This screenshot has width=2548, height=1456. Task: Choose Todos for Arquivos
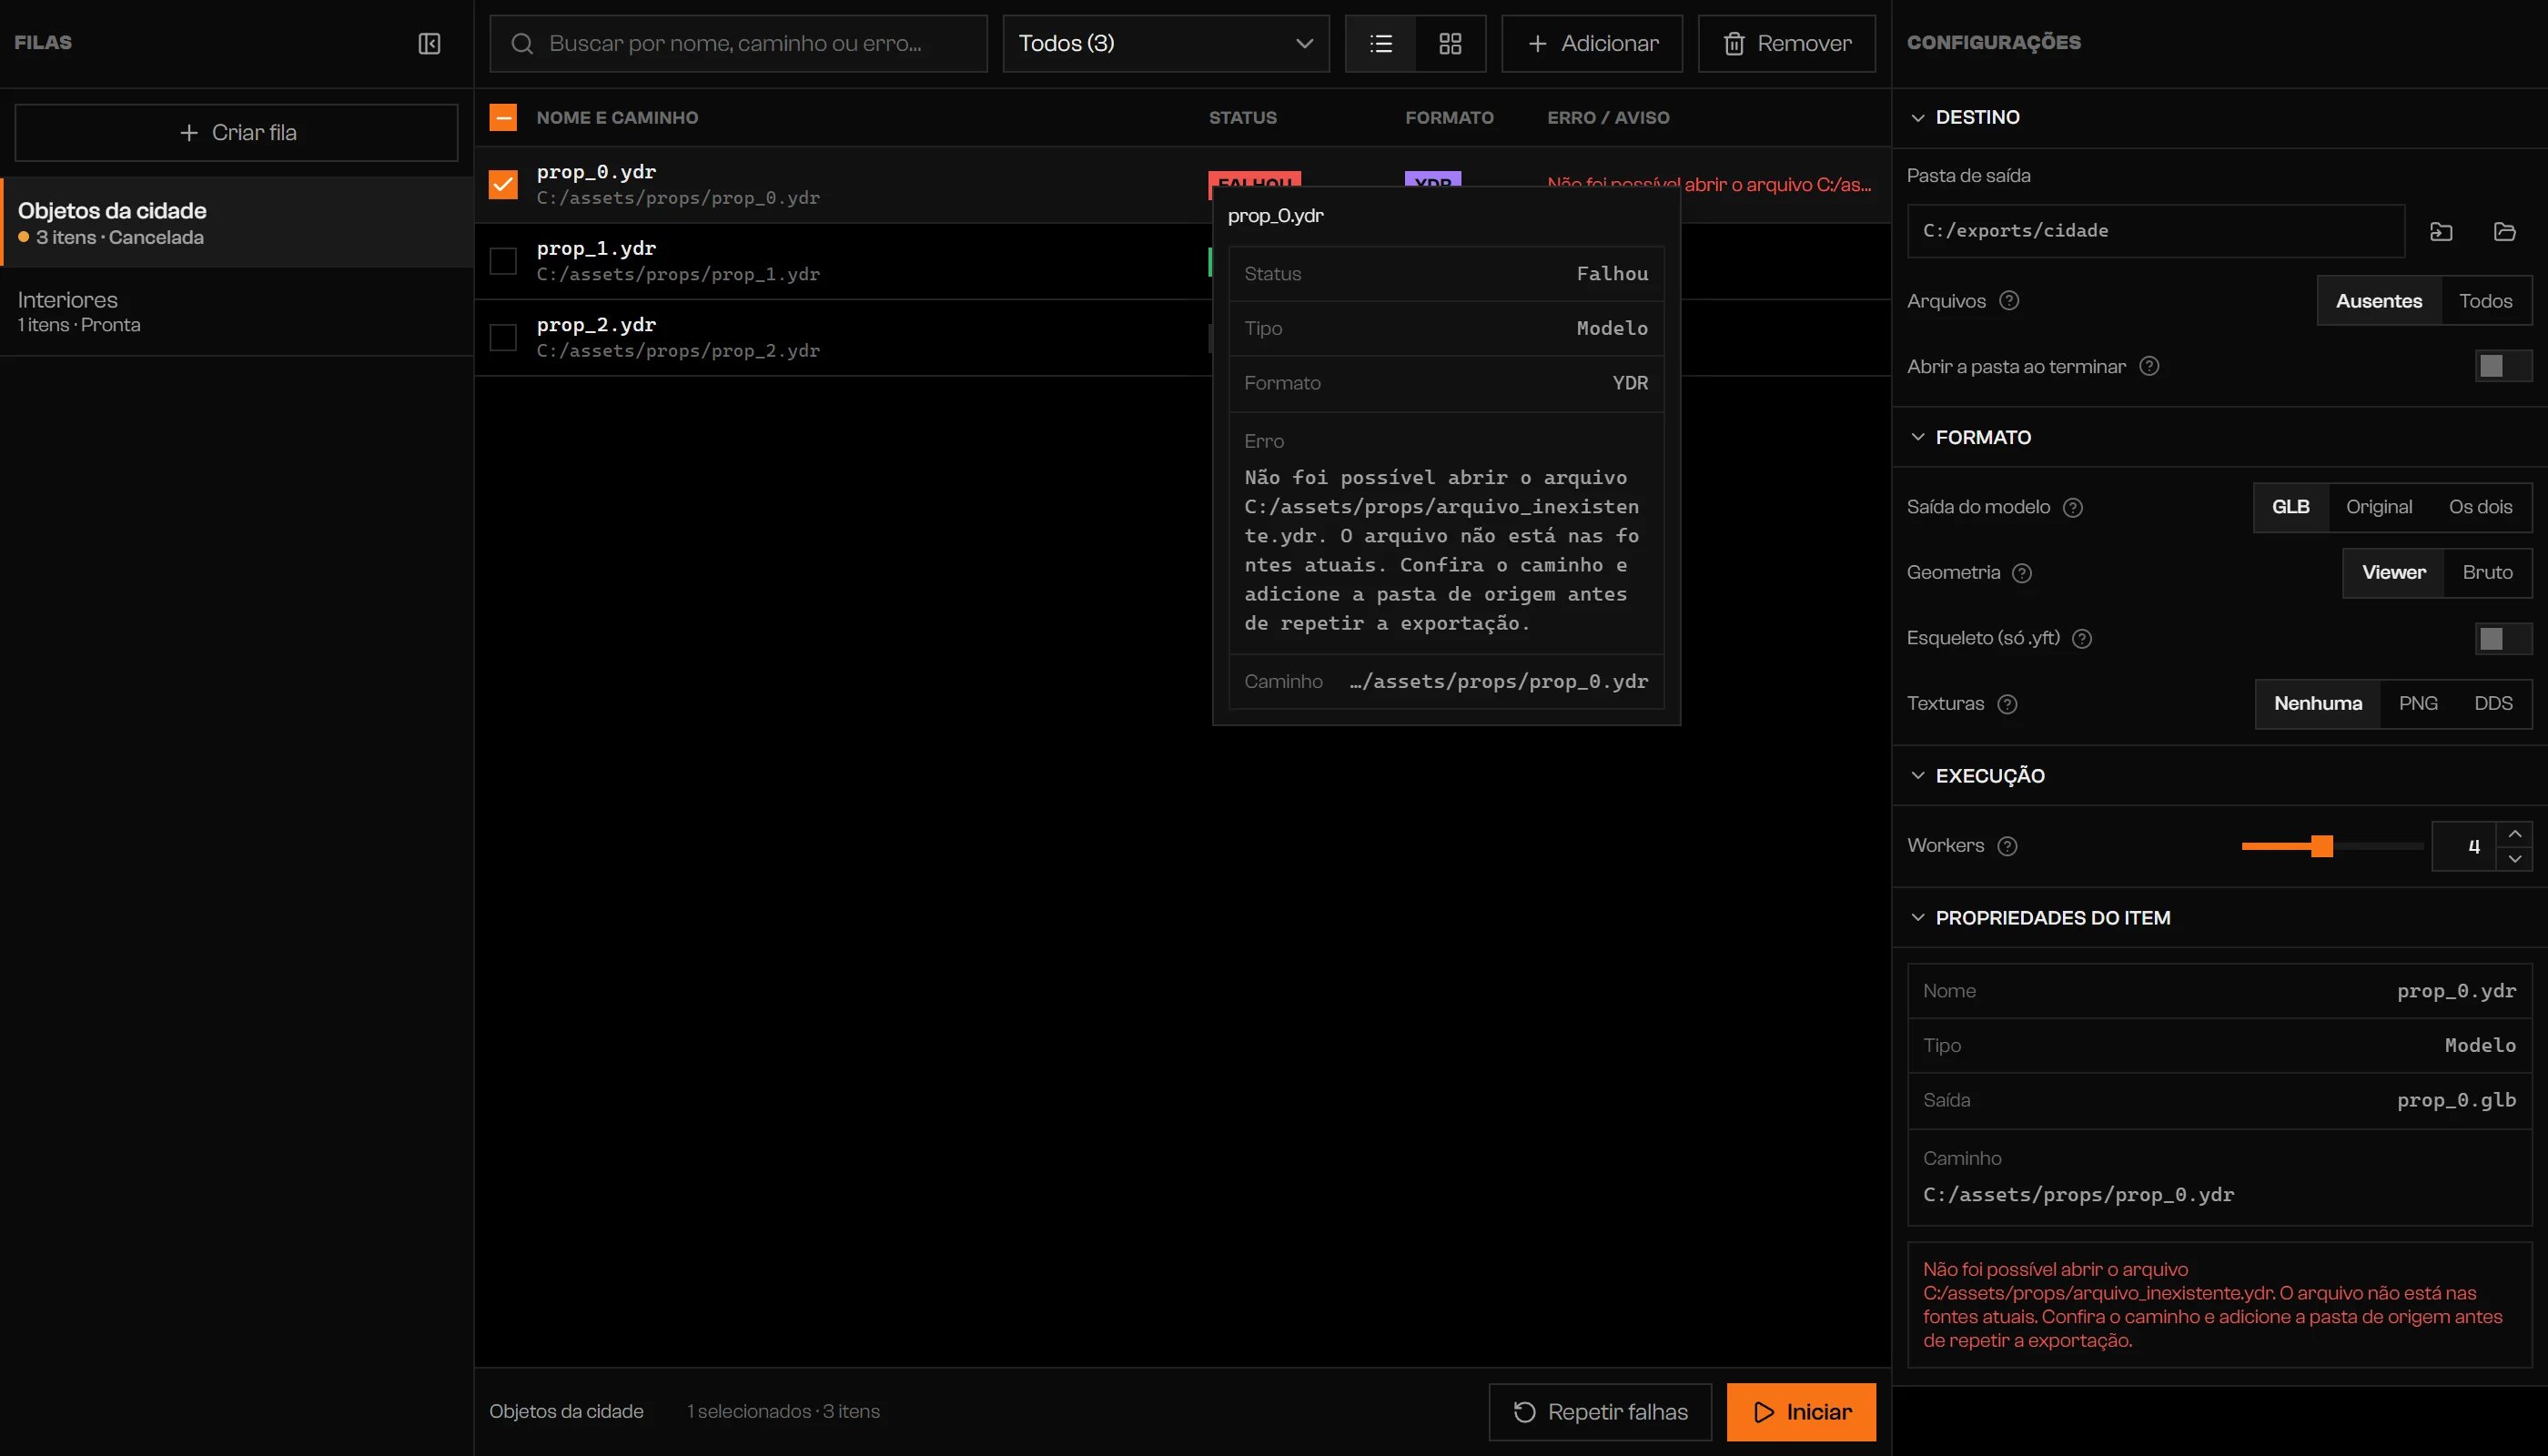[x=2485, y=301]
